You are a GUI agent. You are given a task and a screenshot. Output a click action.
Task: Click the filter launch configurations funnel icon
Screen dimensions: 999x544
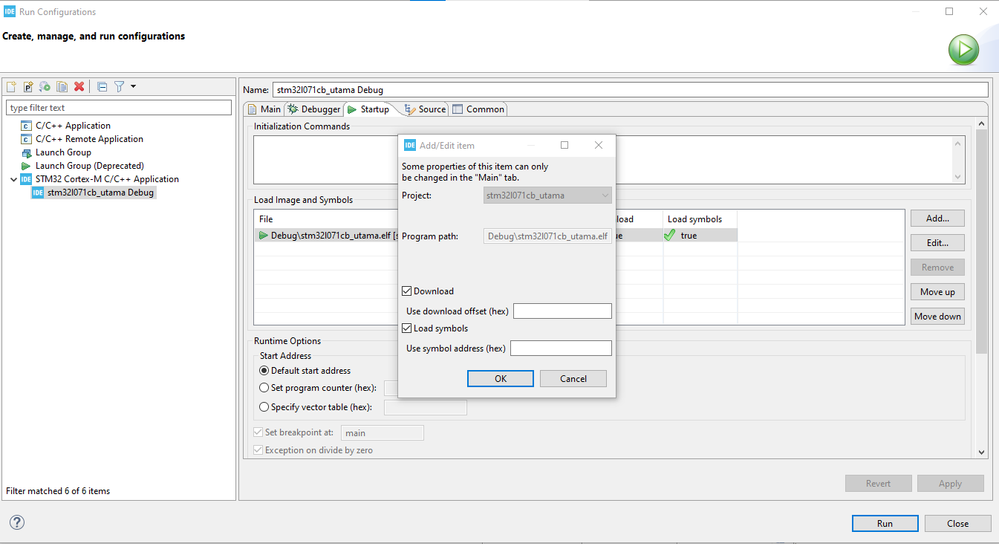pyautogui.click(x=119, y=87)
